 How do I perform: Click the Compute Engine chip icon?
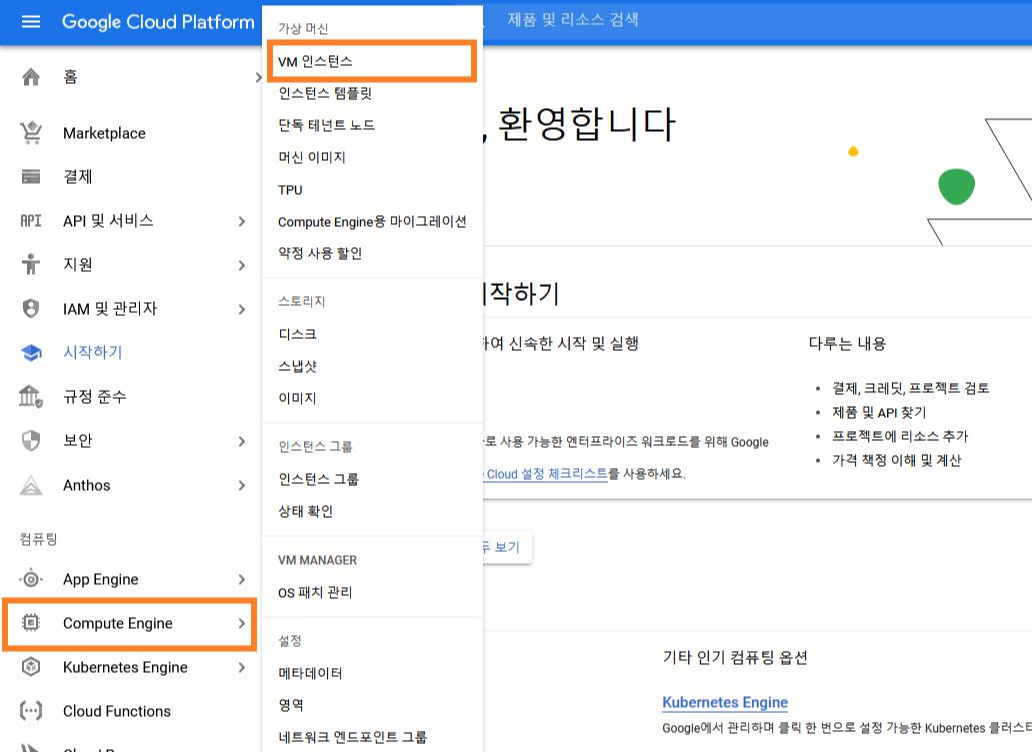(x=31, y=622)
